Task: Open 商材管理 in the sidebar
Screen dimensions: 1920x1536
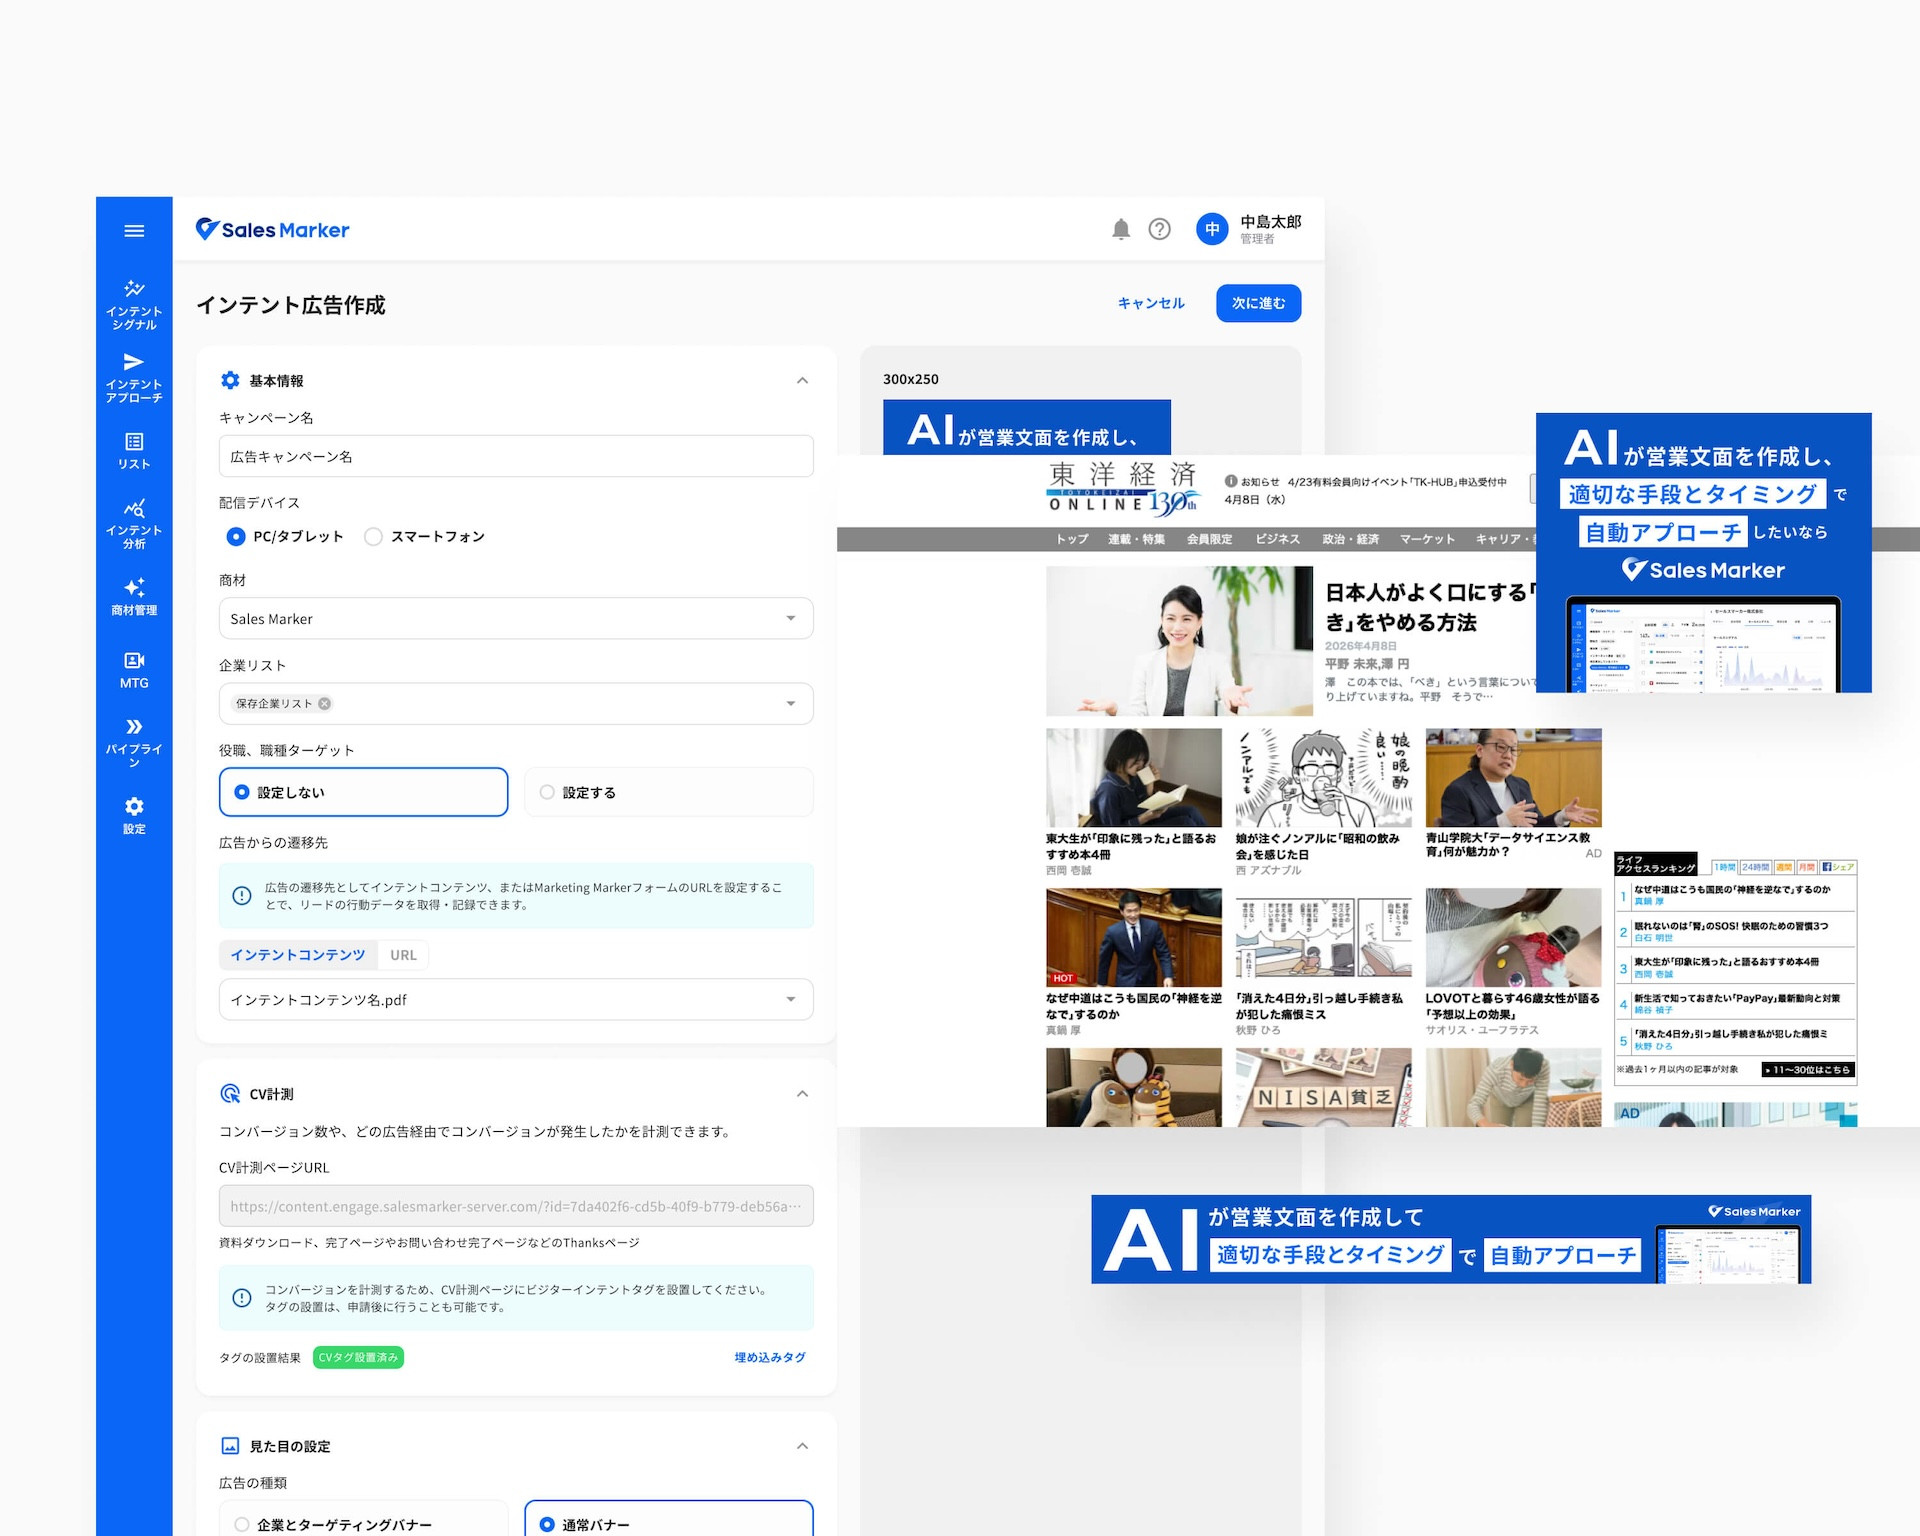Action: point(134,597)
